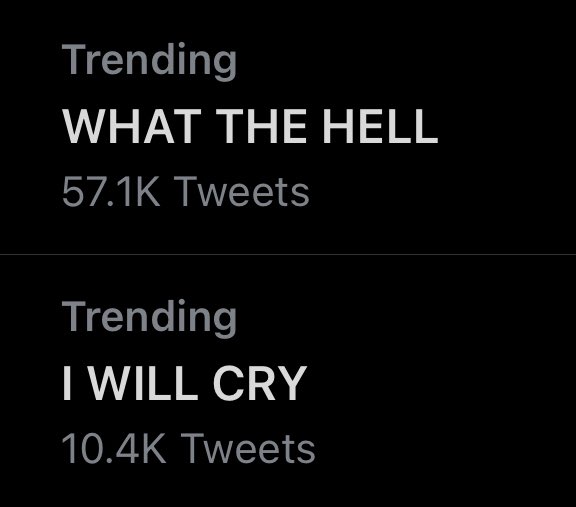Click the 10.4K Tweets count

coord(188,449)
